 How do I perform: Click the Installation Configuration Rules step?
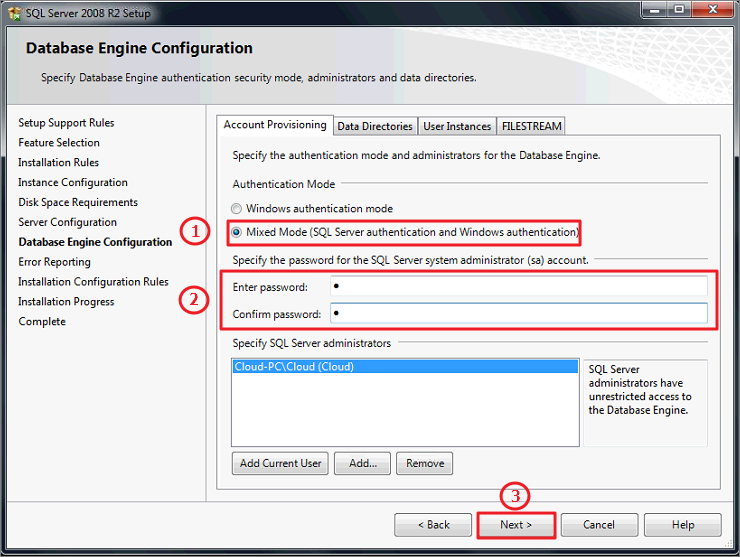point(93,281)
